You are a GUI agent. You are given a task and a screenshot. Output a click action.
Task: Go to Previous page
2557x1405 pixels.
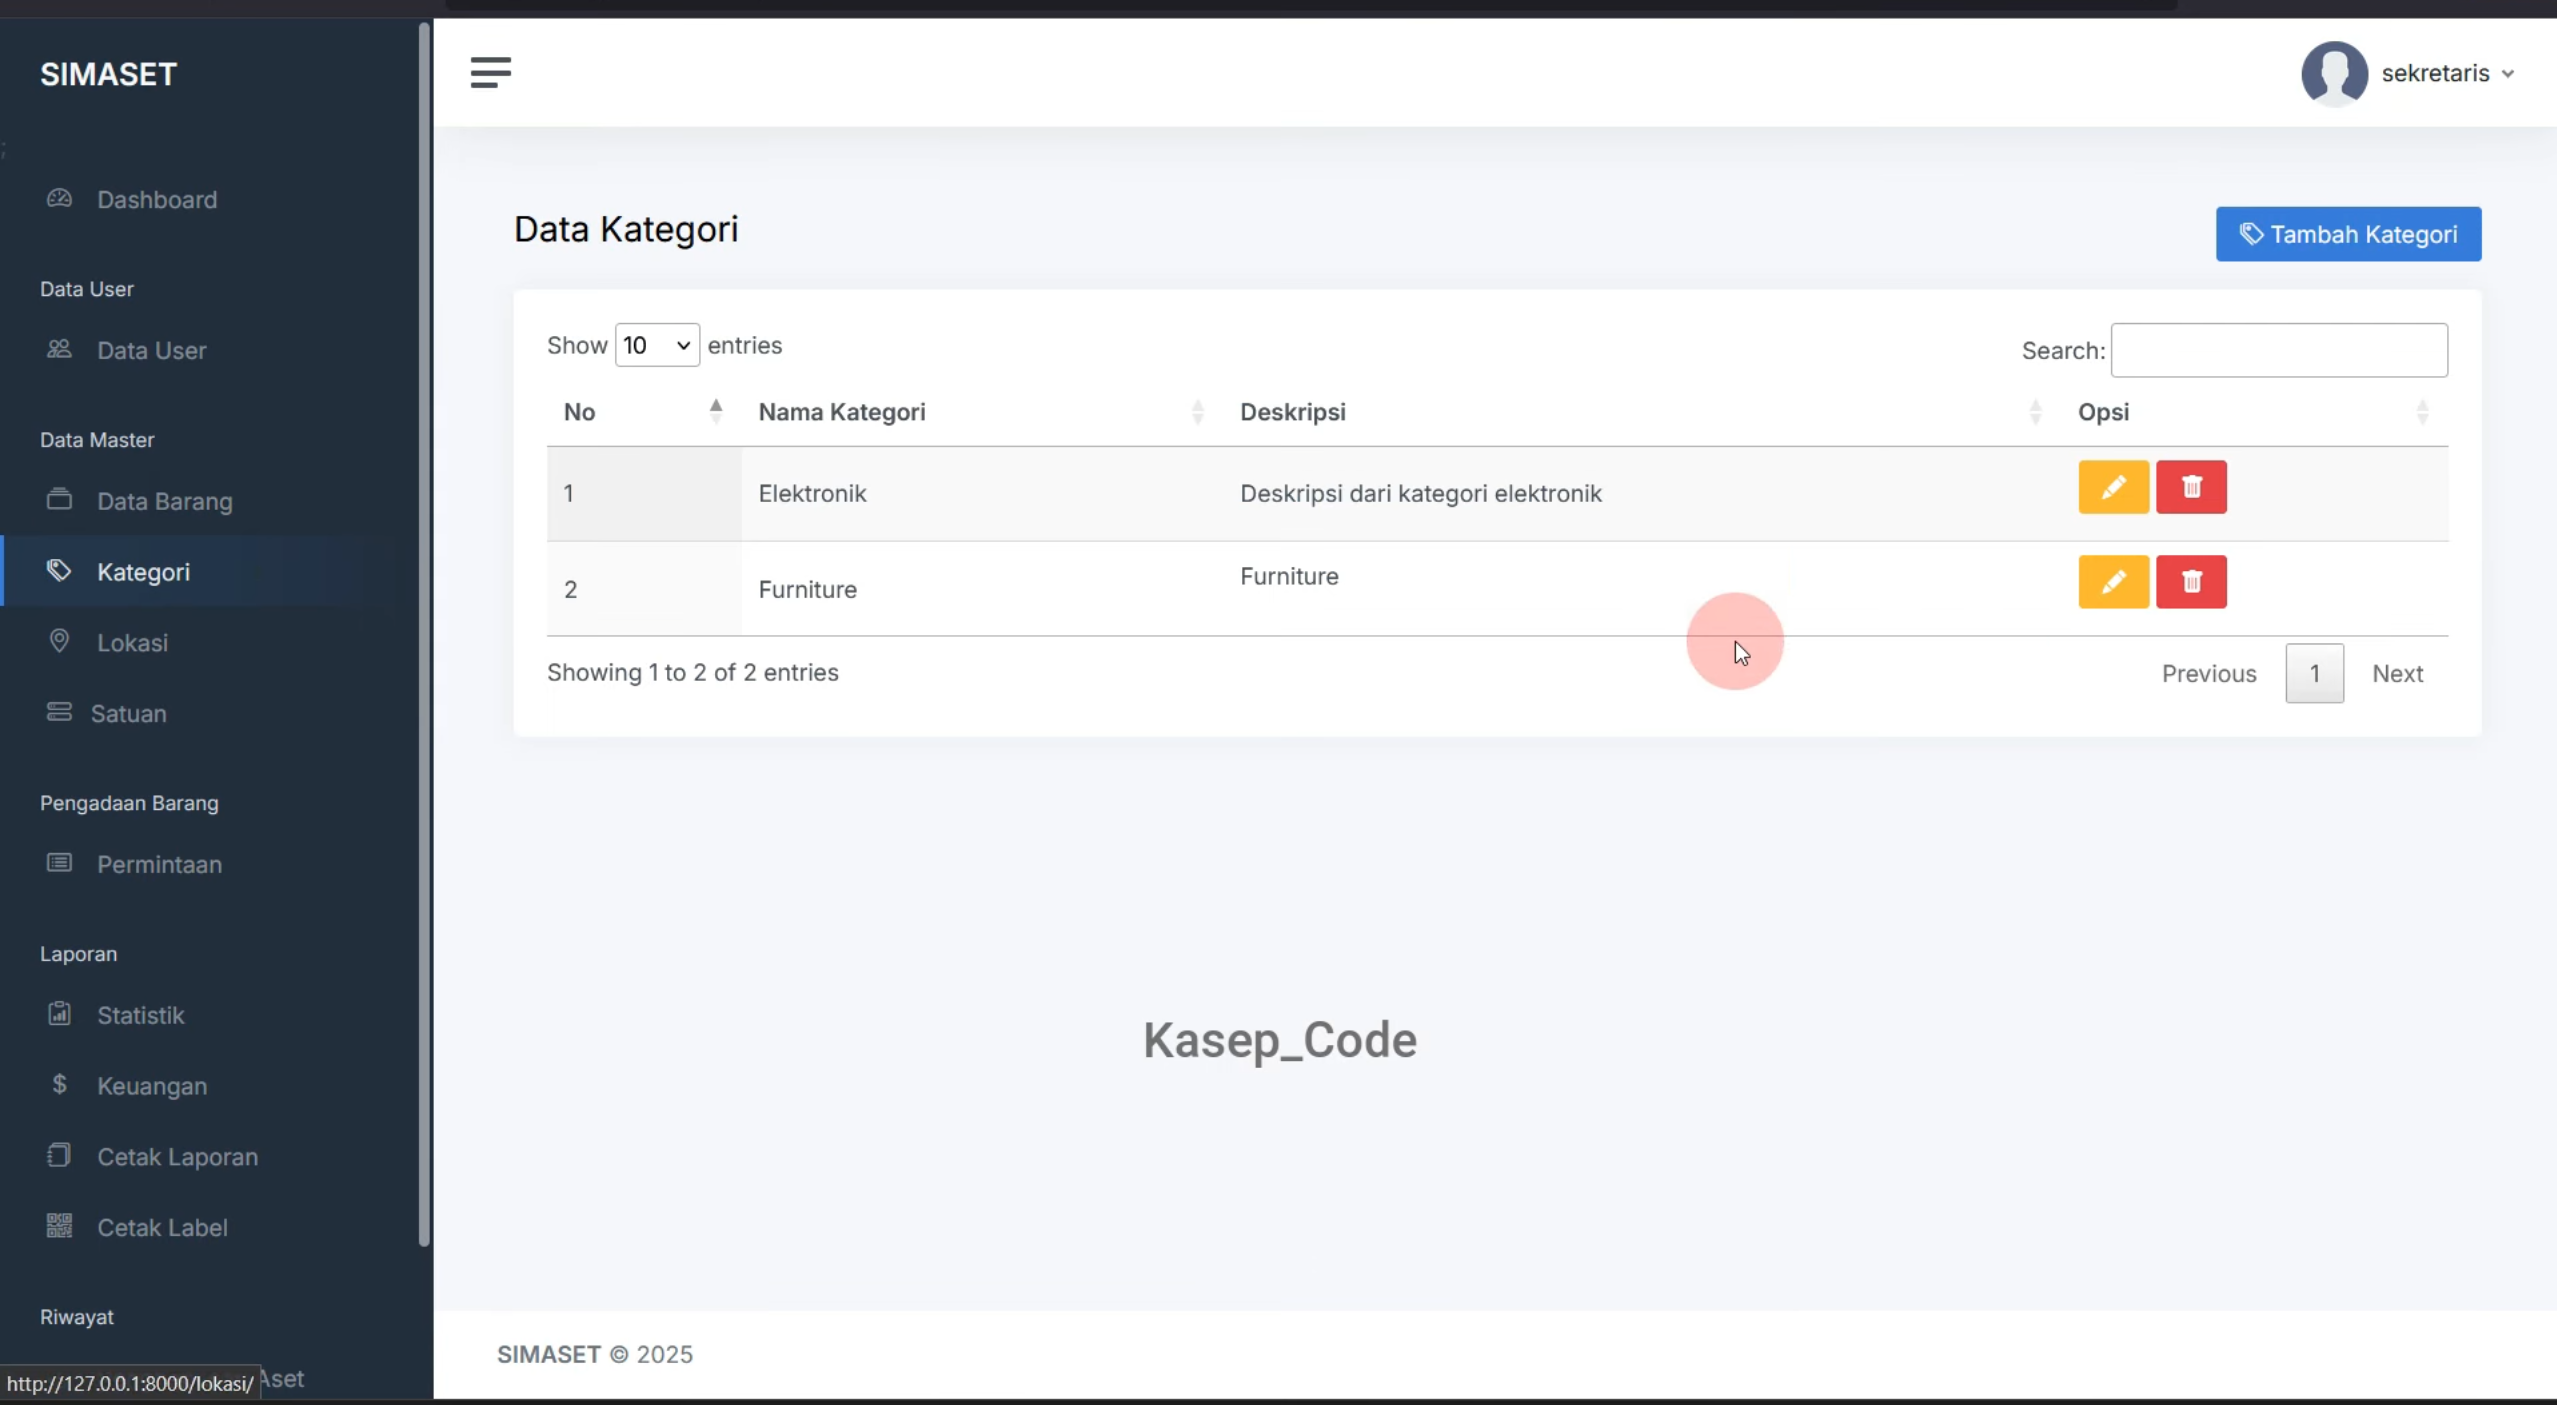pyautogui.click(x=2208, y=673)
